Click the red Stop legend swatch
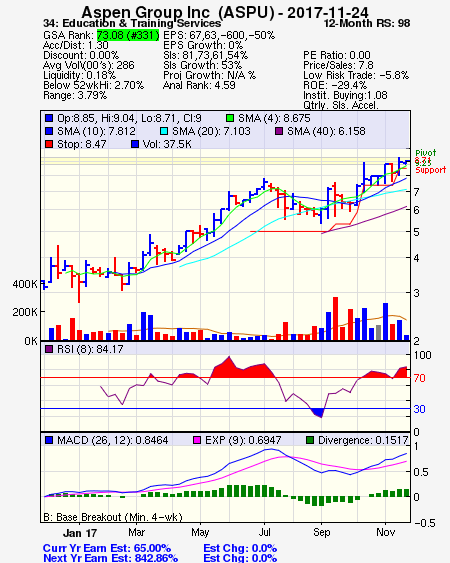Image resolution: width=450 pixels, height=563 pixels. pos(49,144)
